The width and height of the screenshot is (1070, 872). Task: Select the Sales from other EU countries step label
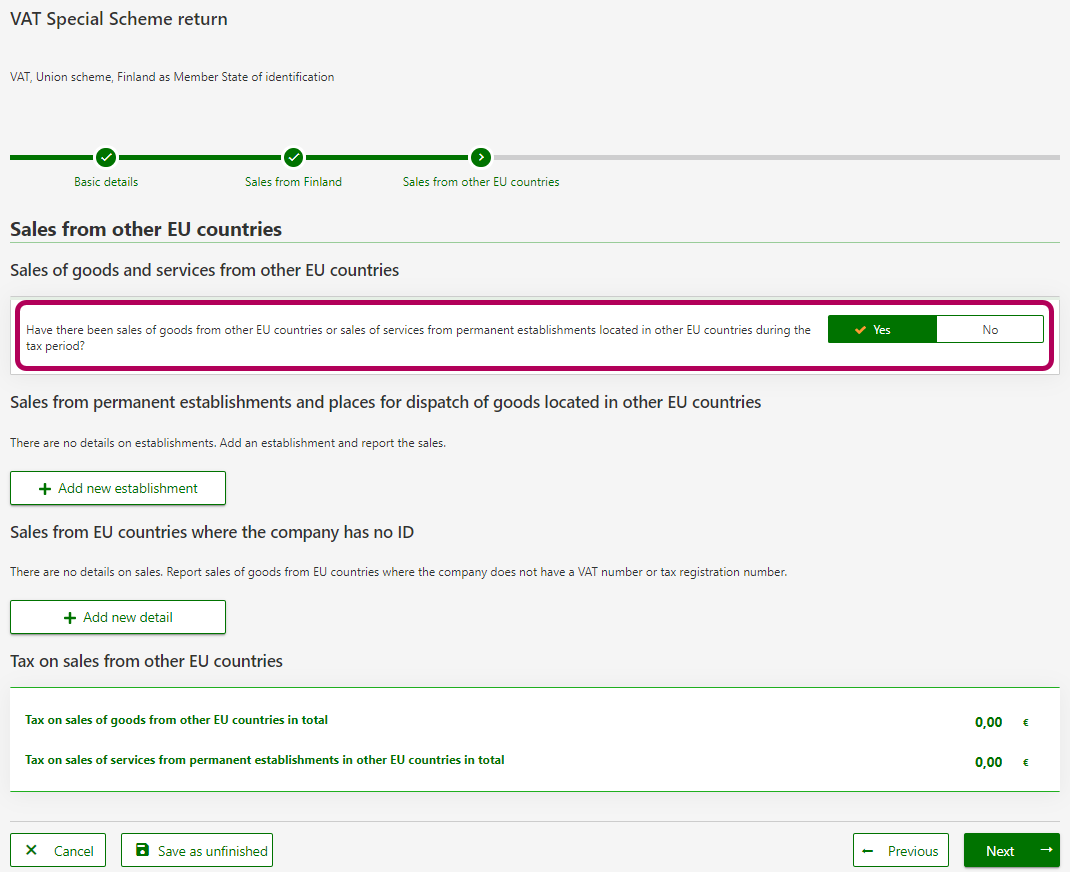[481, 182]
